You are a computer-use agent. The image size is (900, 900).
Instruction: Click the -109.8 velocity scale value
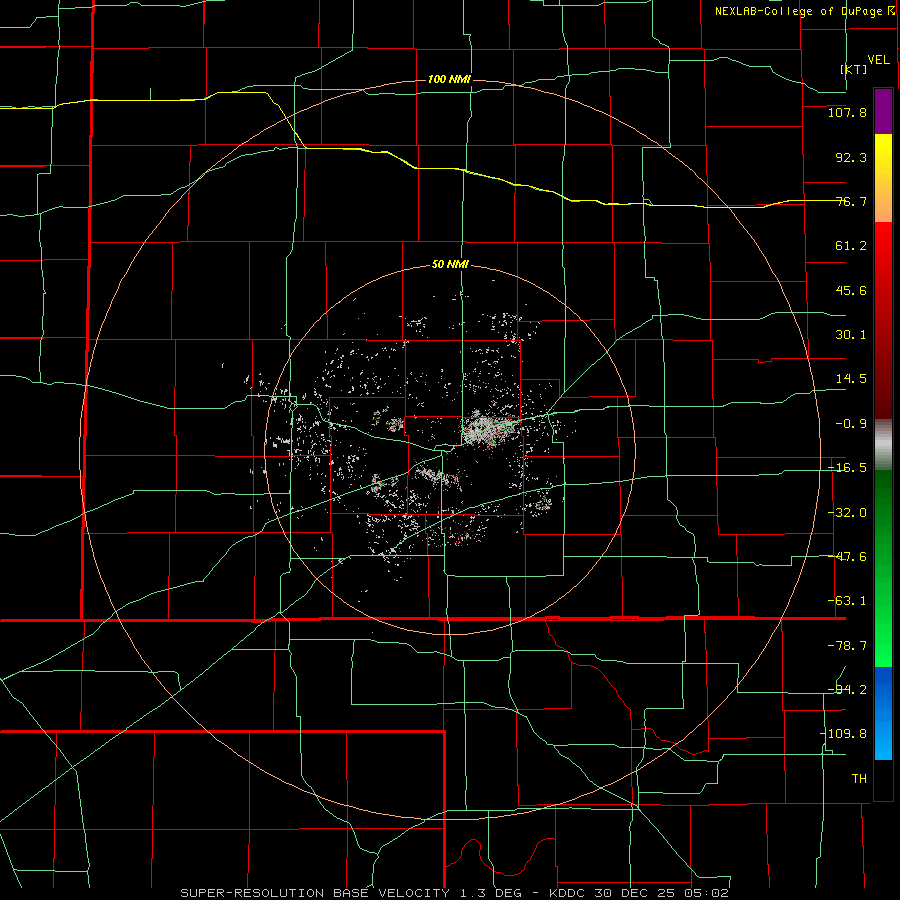pyautogui.click(x=843, y=734)
